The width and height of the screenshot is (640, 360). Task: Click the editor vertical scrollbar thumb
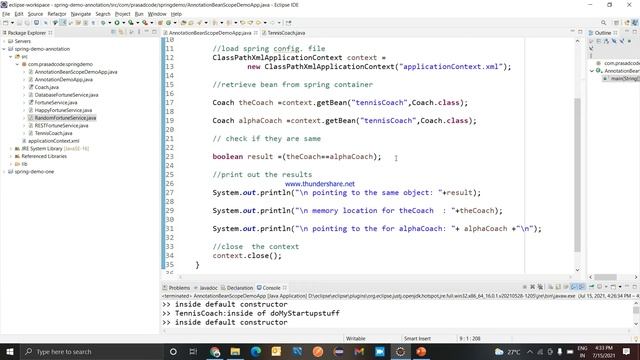(x=577, y=175)
